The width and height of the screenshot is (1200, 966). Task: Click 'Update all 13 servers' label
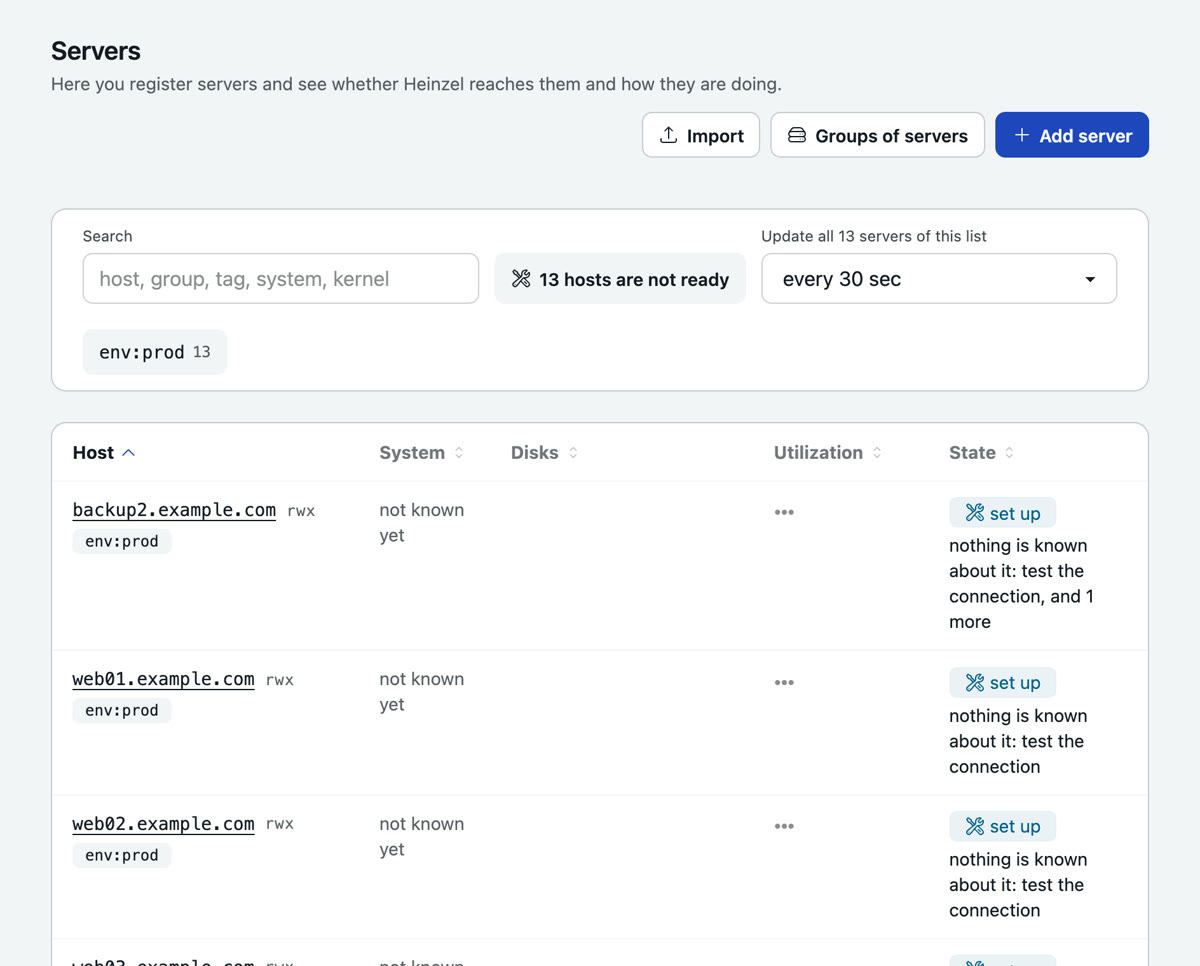(874, 236)
